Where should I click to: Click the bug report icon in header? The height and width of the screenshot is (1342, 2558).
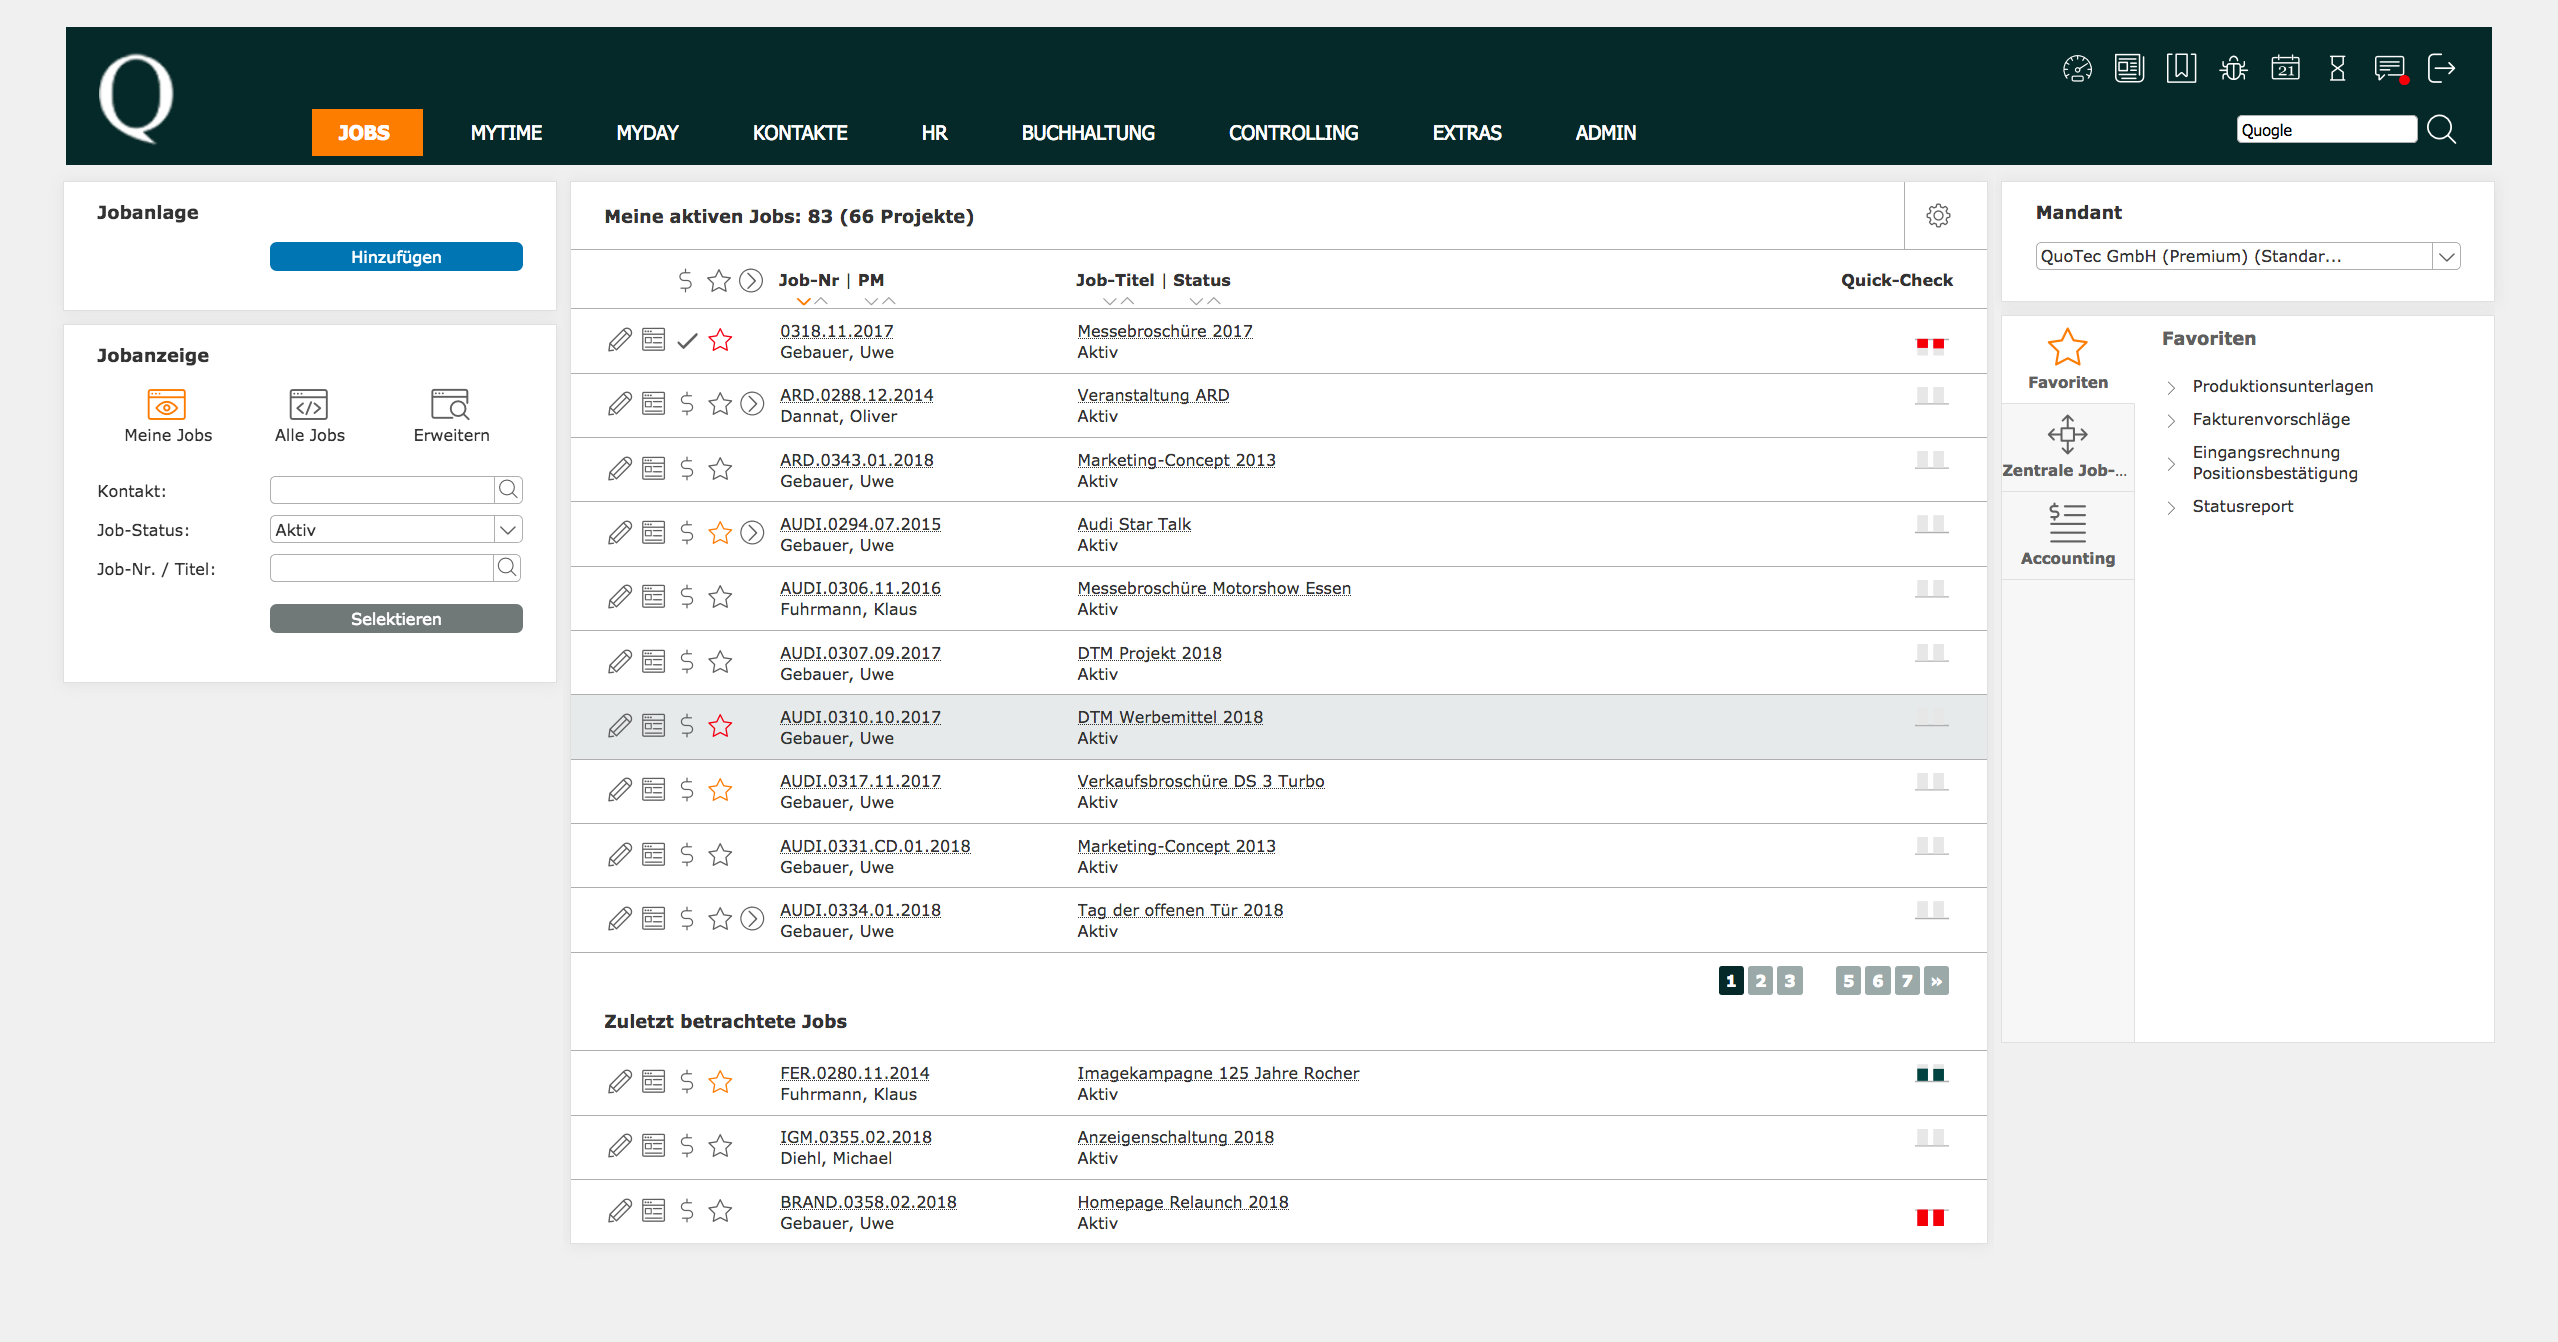[2233, 69]
